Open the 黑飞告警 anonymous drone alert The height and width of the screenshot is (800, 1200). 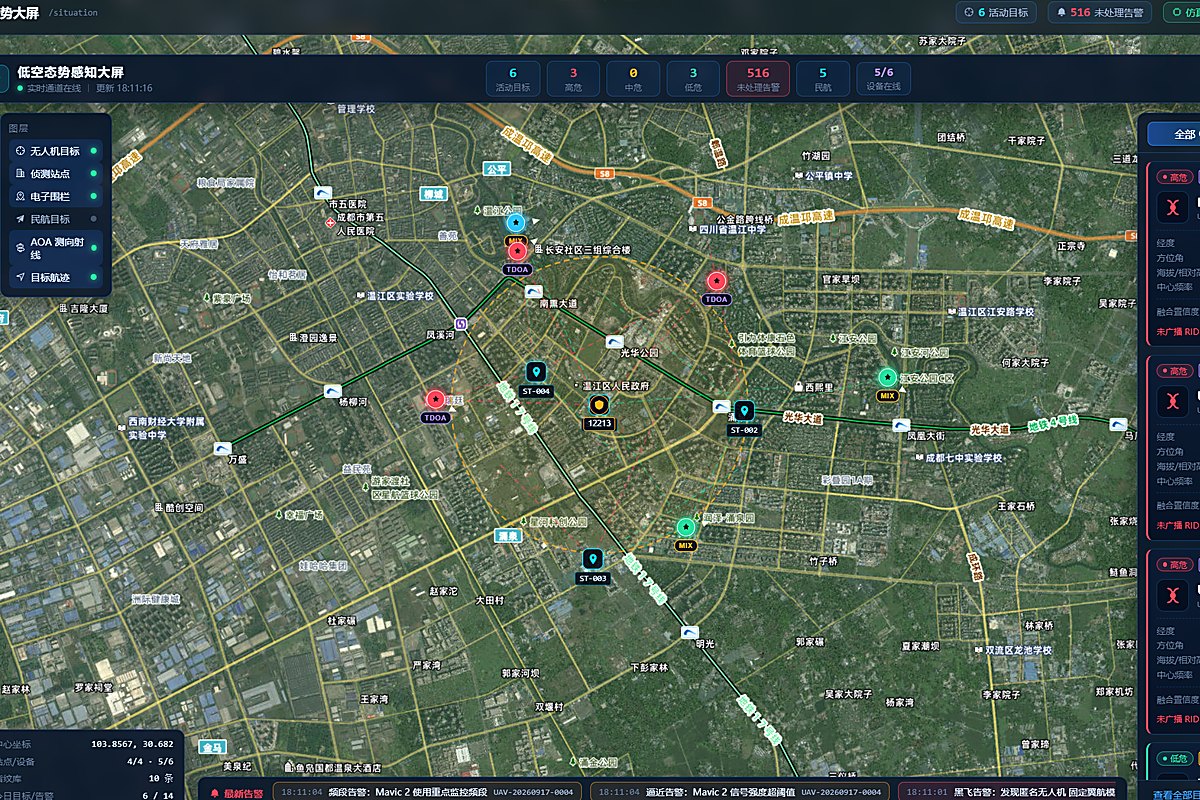coord(1012,792)
